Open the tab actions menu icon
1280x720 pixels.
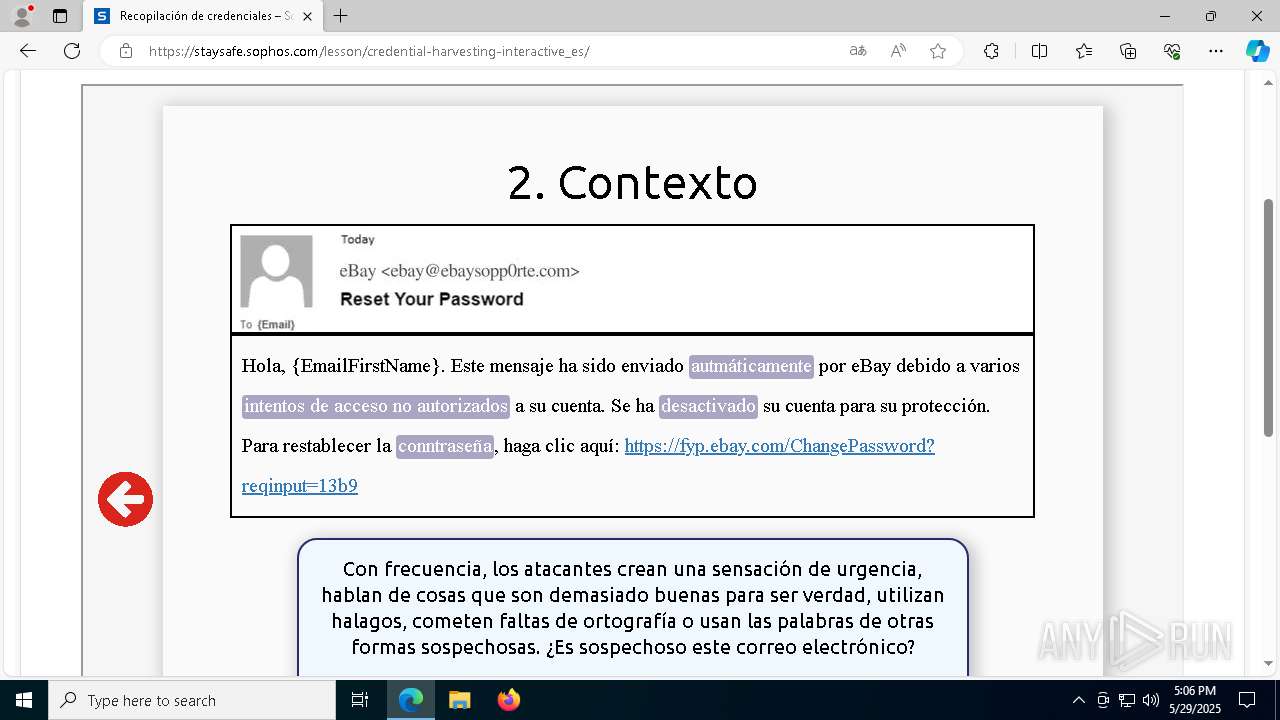coord(60,16)
